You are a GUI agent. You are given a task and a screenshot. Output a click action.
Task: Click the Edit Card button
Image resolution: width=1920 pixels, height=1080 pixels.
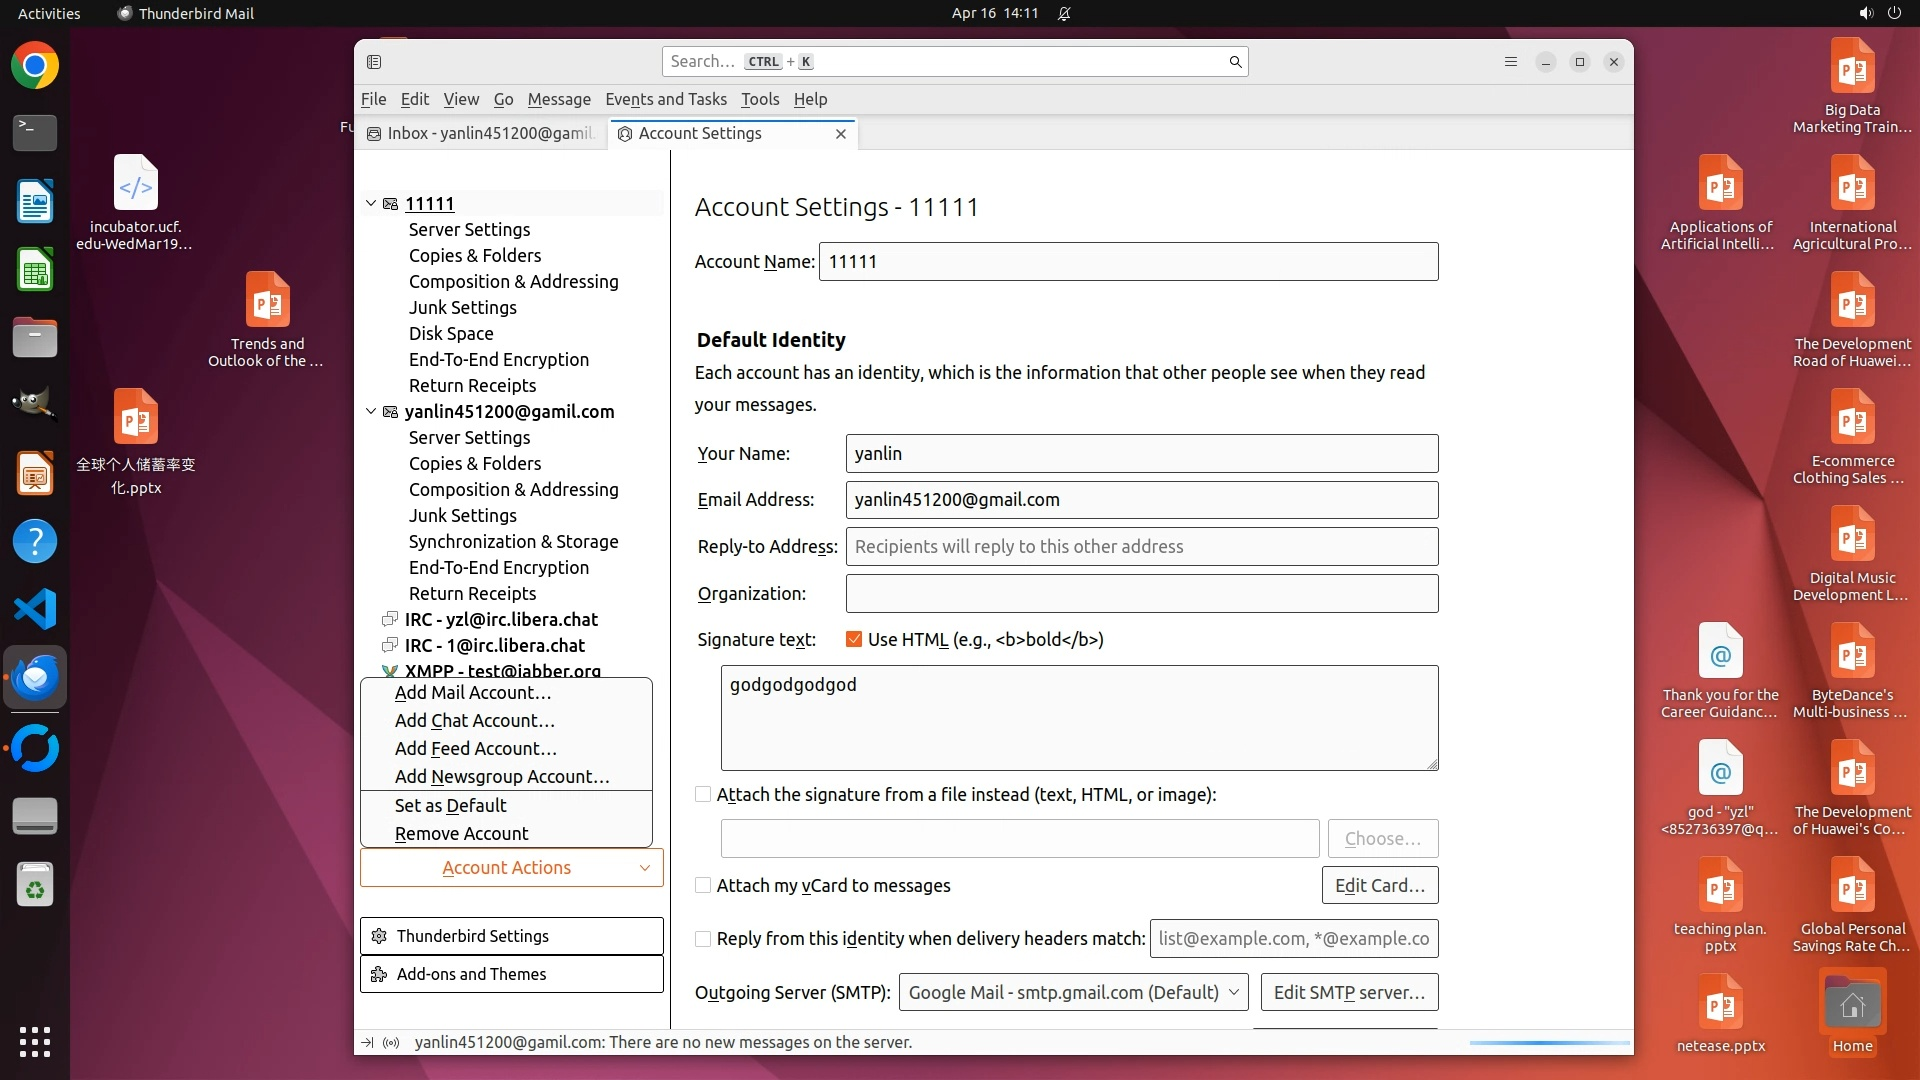[1379, 885]
